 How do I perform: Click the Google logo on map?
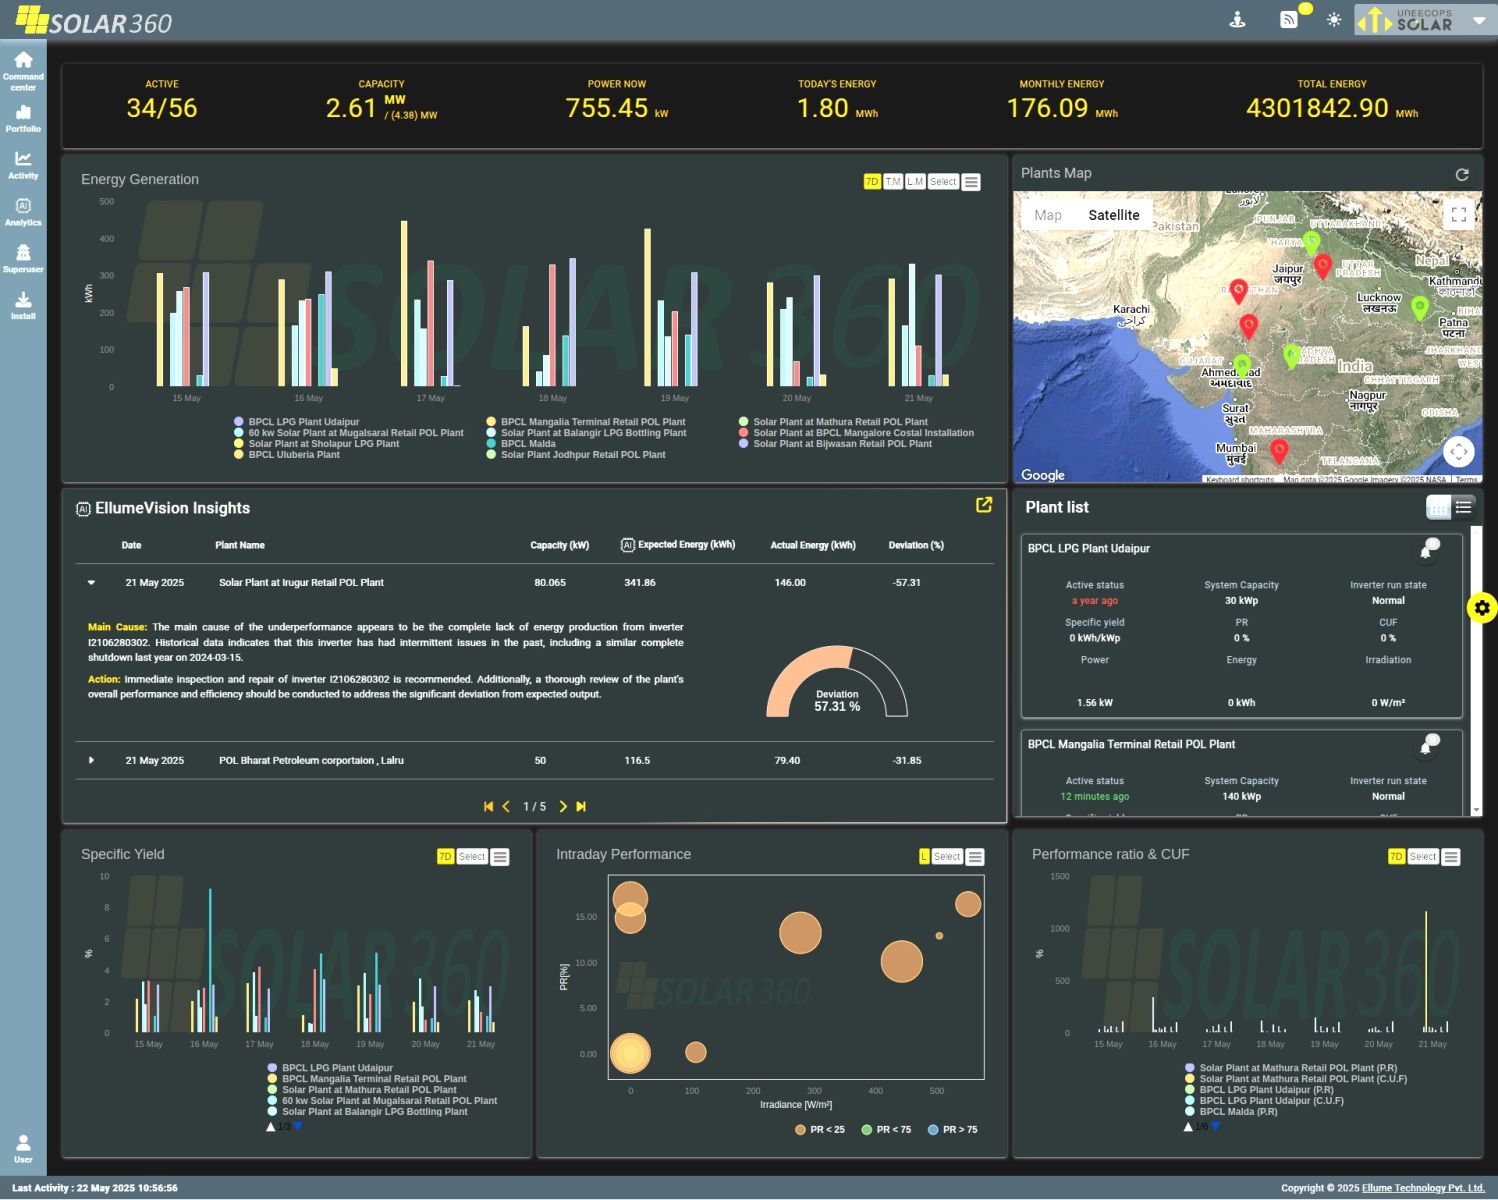[1043, 475]
